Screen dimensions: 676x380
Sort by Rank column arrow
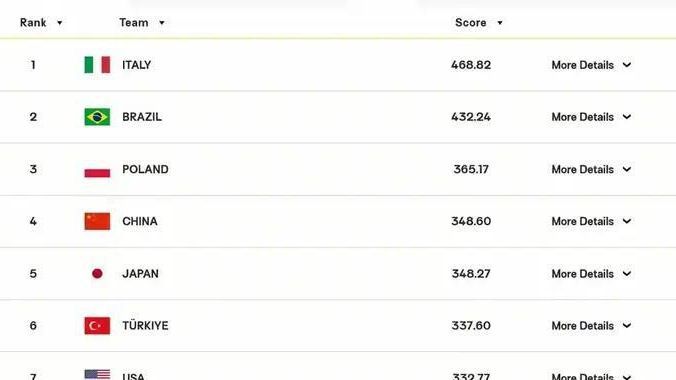point(59,23)
